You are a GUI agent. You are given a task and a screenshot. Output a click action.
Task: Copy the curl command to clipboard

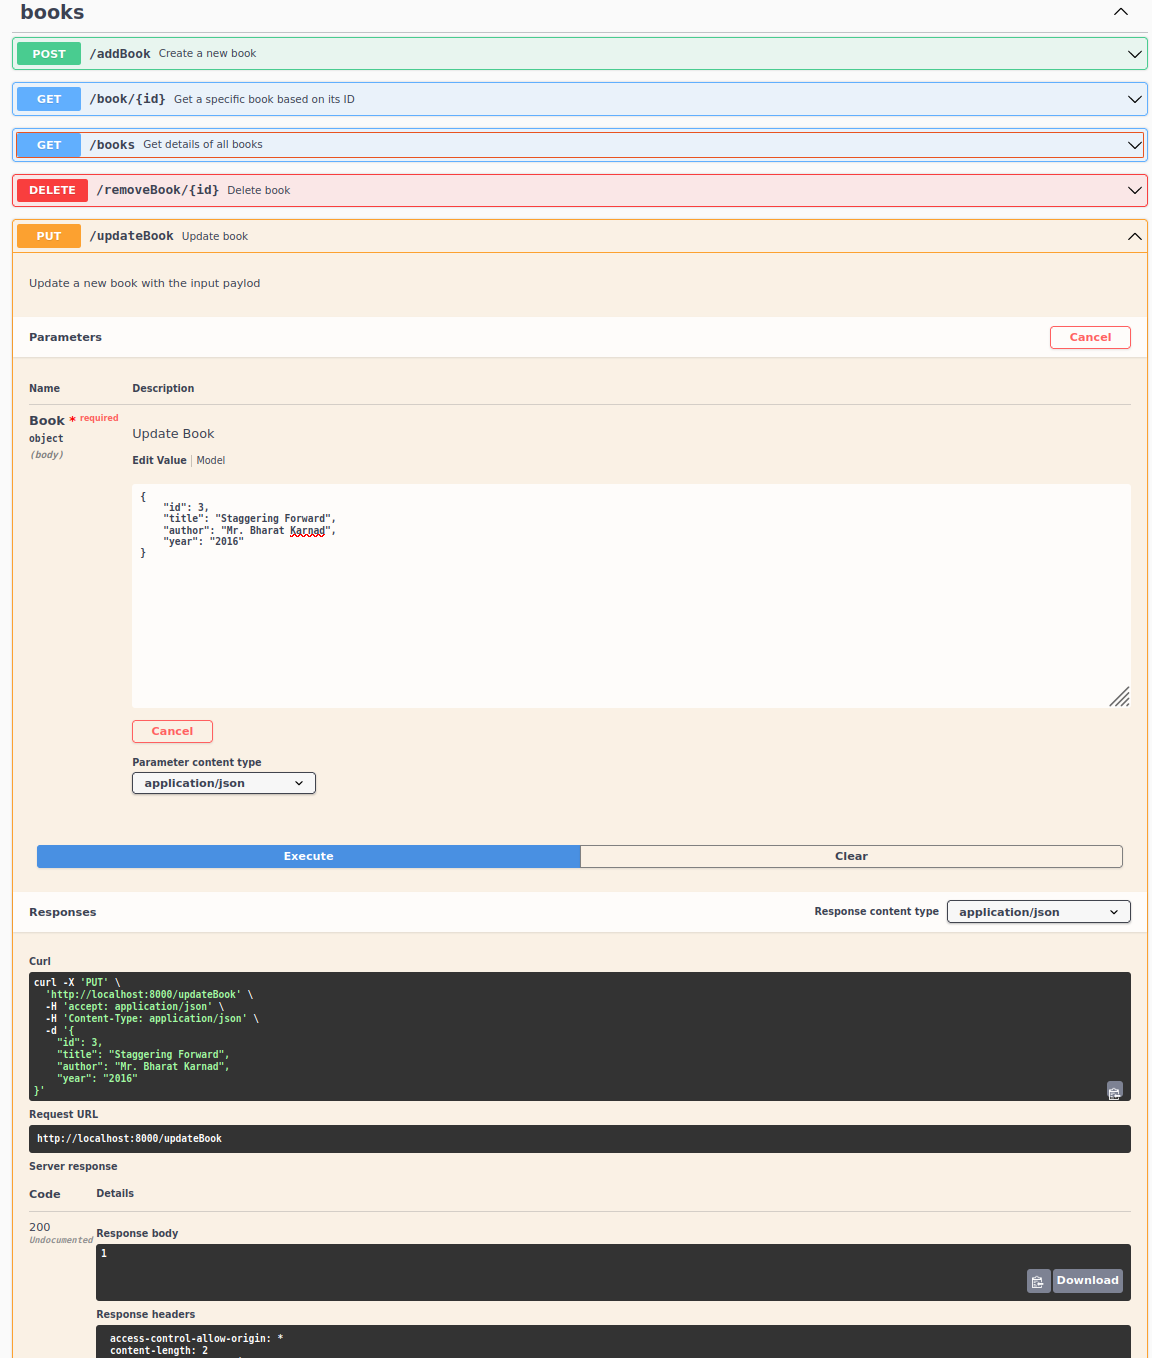pos(1114,1091)
